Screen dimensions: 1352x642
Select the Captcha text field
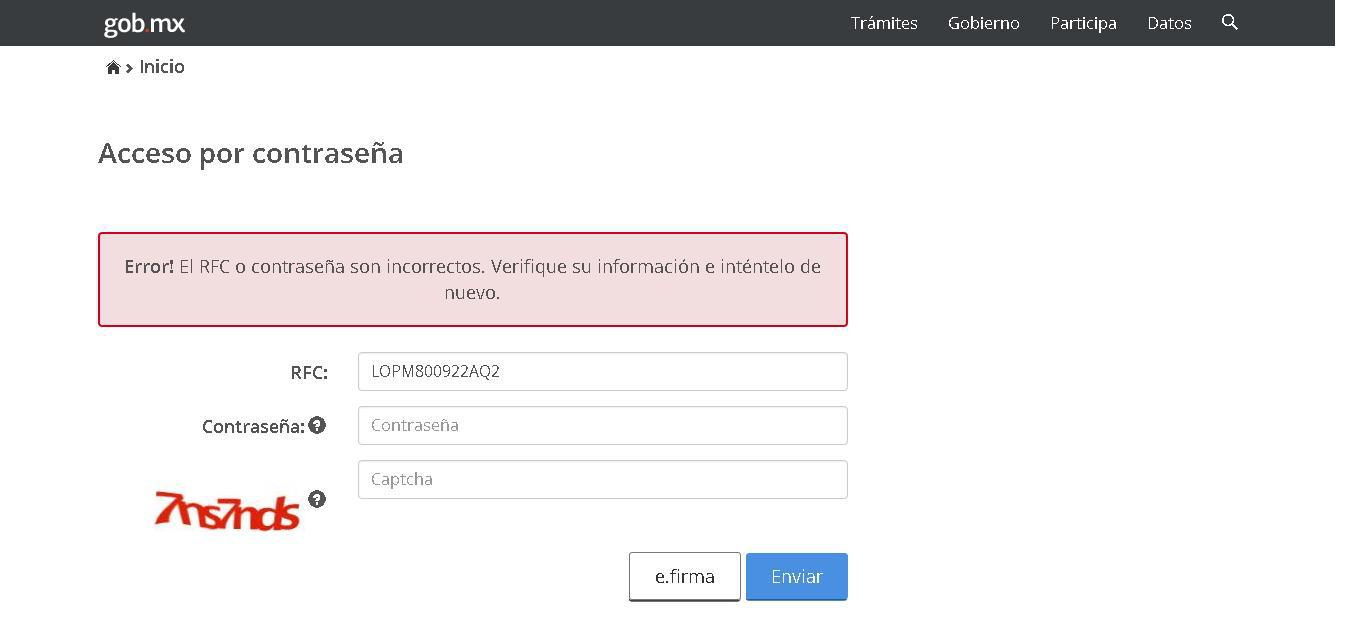[602, 479]
